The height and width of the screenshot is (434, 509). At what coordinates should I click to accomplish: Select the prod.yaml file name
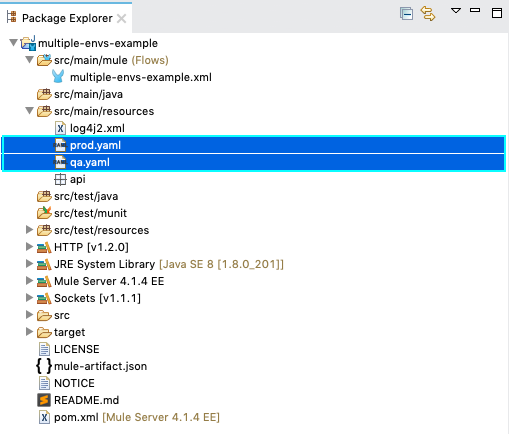[95, 145]
